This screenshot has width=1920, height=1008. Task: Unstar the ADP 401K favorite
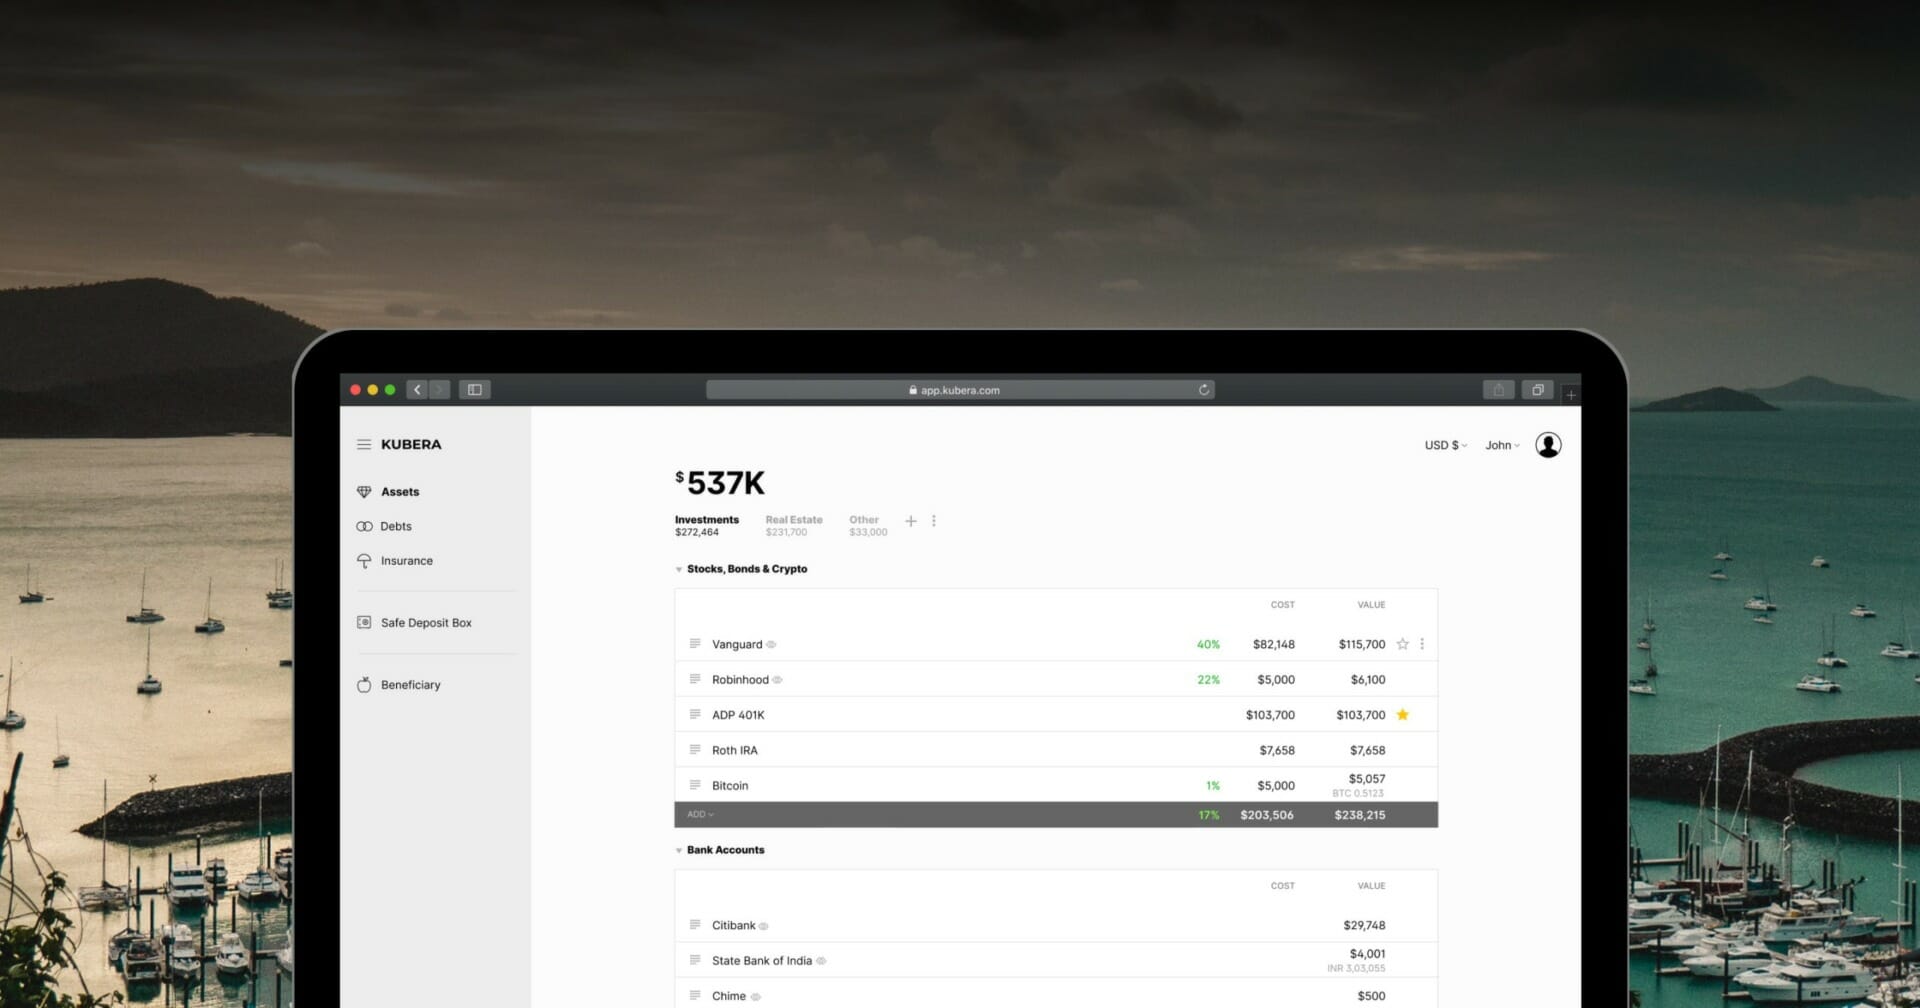click(1402, 714)
